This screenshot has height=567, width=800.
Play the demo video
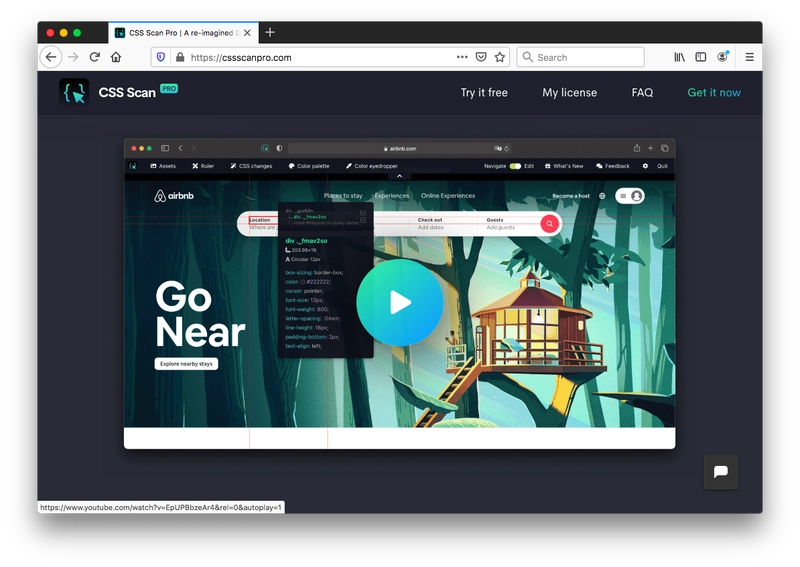coord(399,303)
